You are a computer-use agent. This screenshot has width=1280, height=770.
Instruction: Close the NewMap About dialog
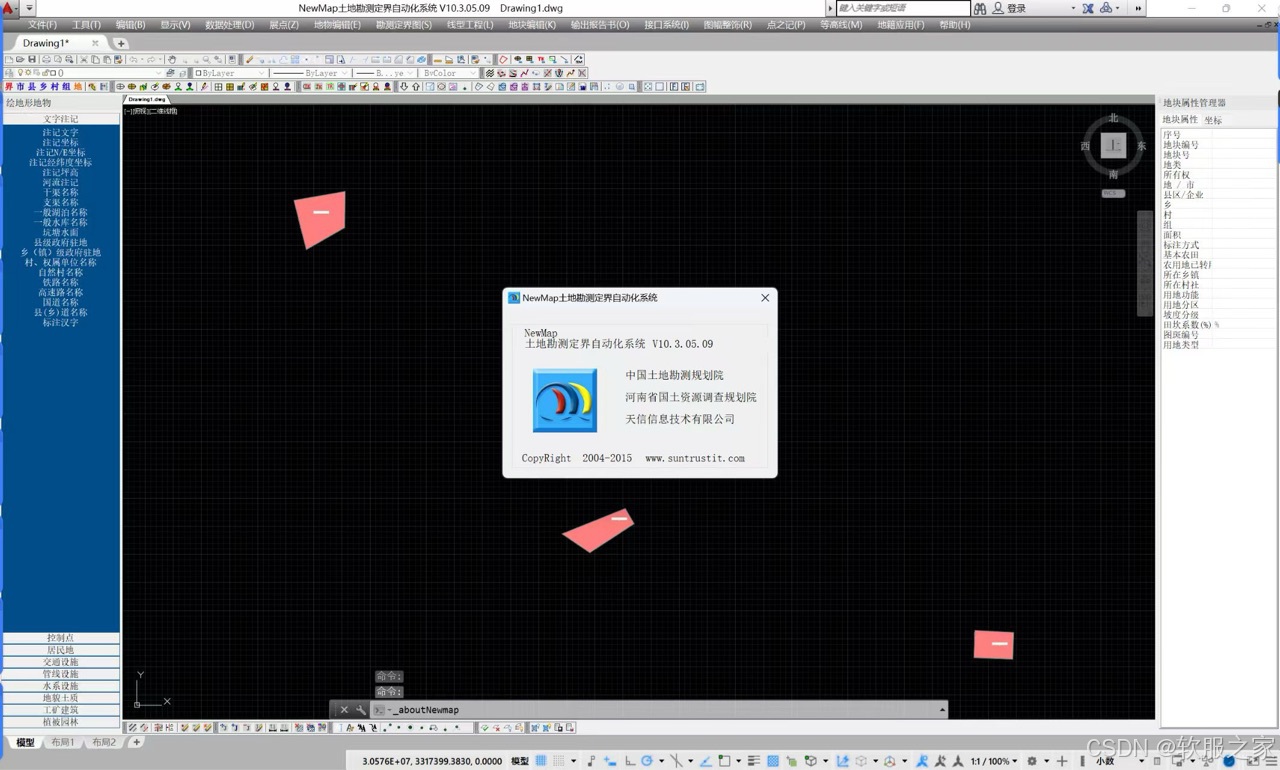click(x=765, y=298)
